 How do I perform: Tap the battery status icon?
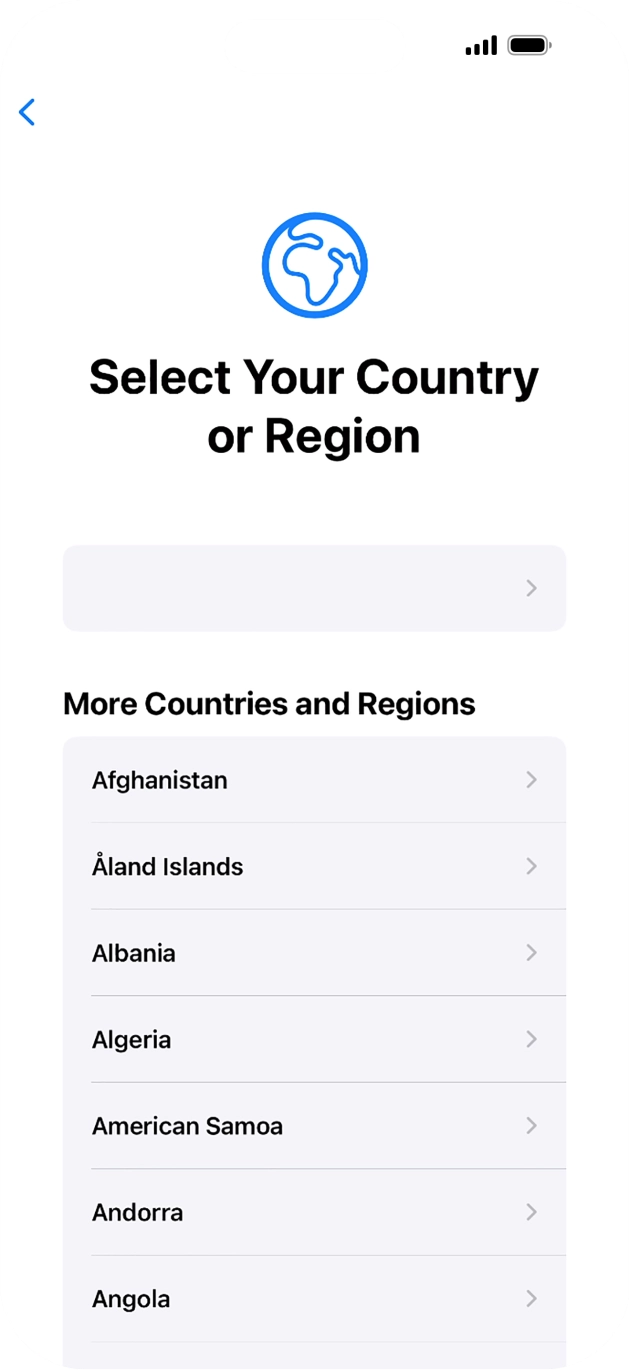click(528, 45)
